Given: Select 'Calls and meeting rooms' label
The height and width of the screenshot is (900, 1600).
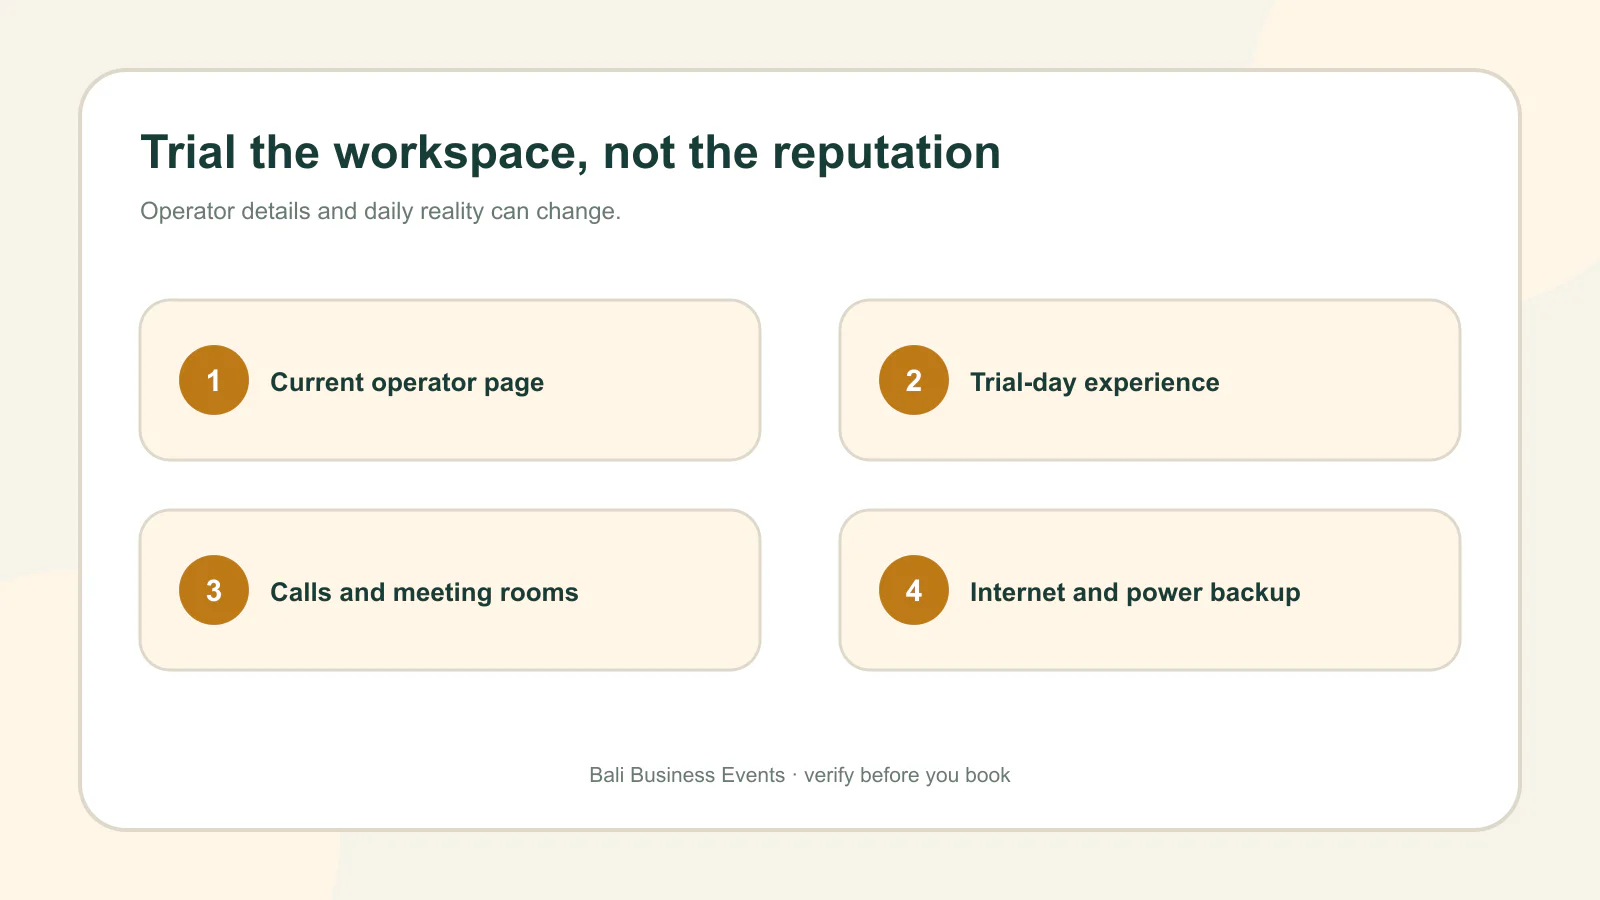Looking at the screenshot, I should [424, 593].
